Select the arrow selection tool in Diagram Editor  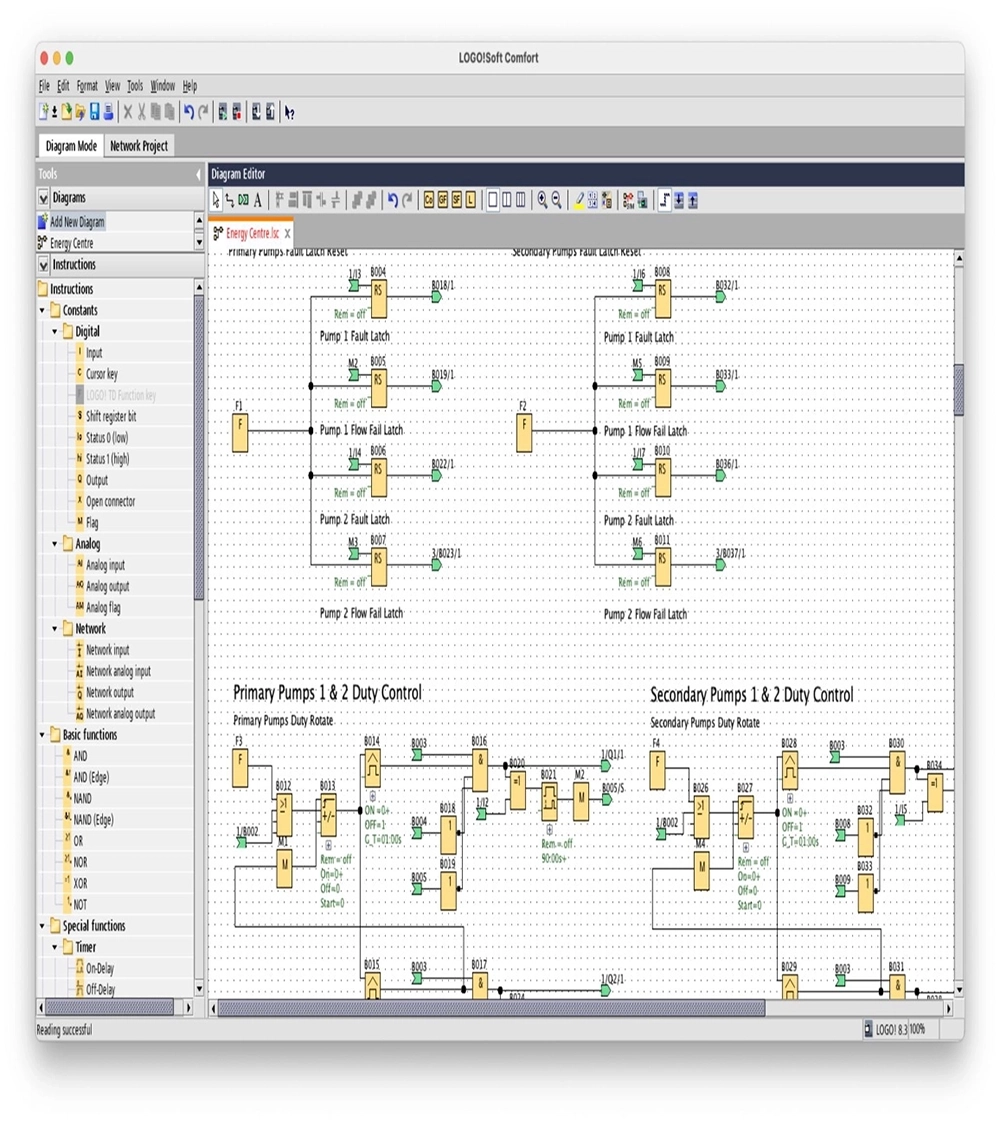[x=216, y=201]
